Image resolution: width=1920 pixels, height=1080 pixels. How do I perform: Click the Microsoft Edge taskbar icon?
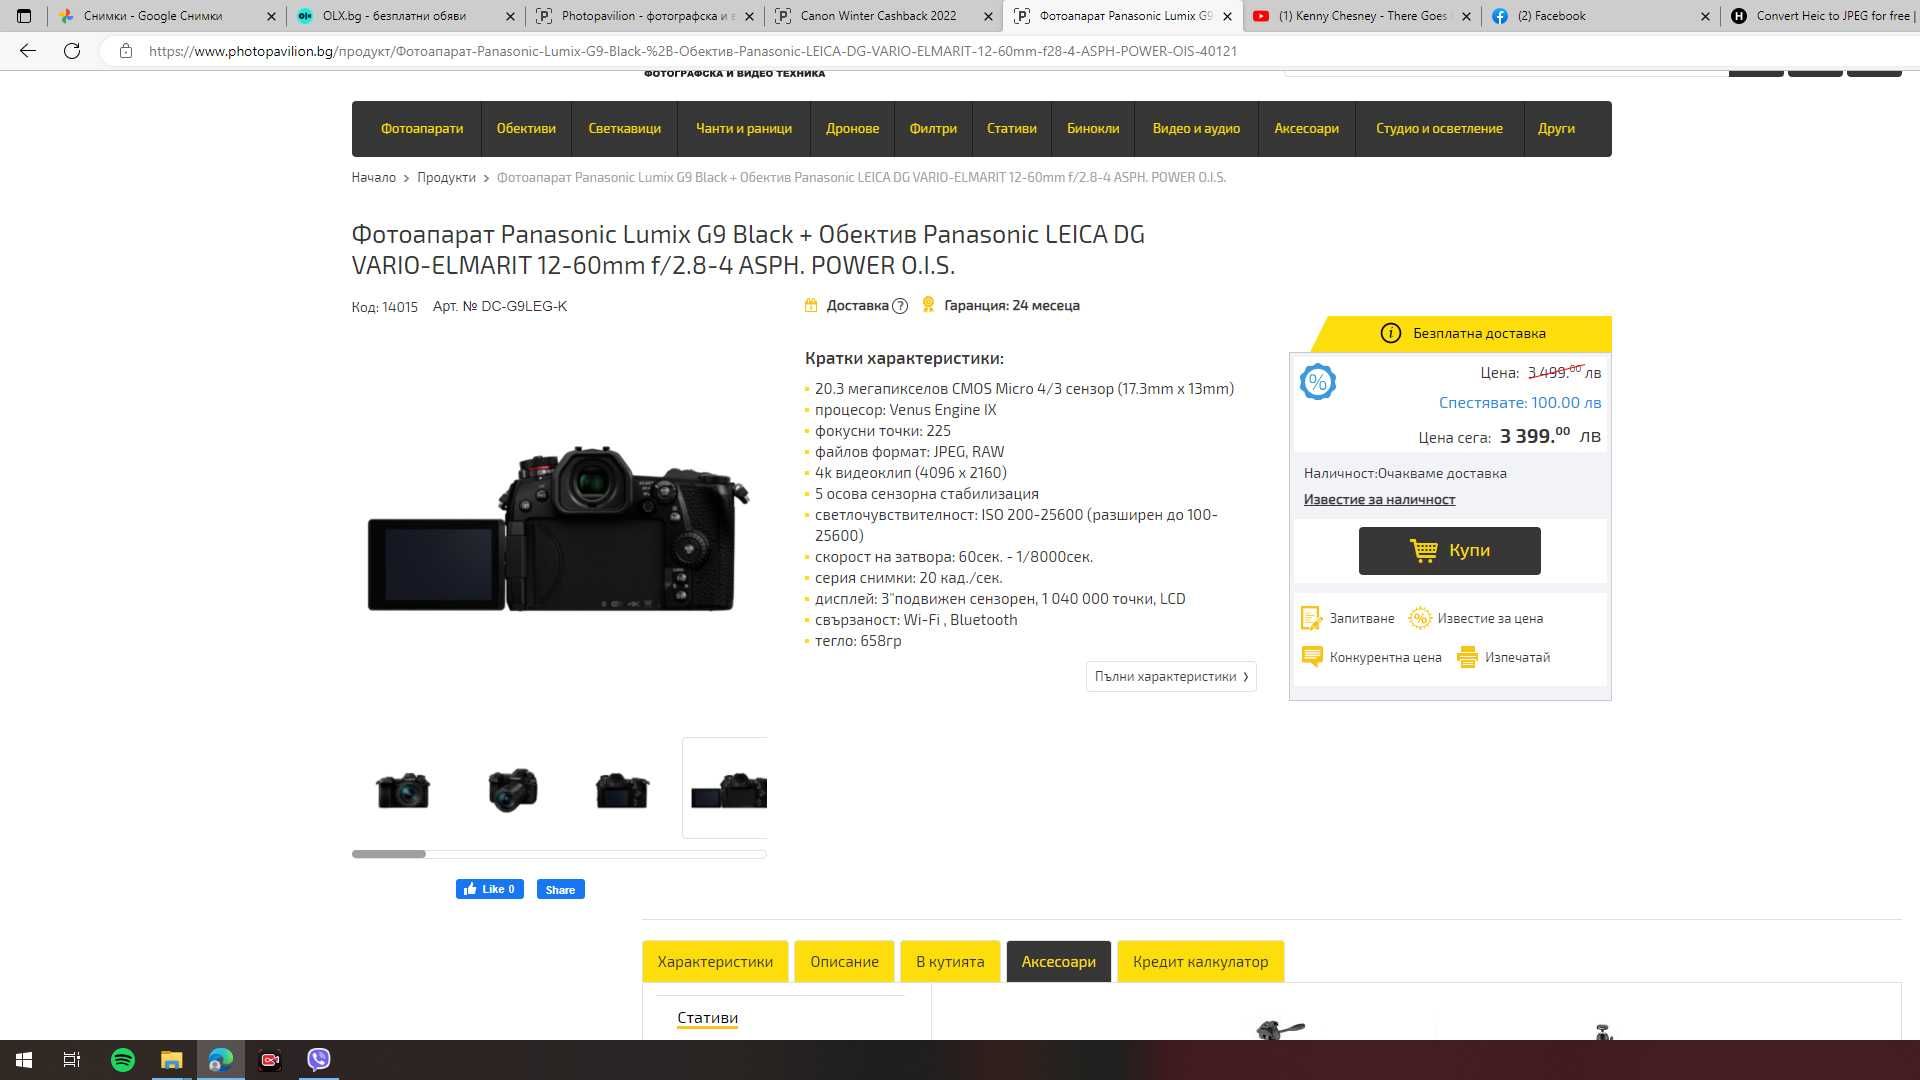click(x=221, y=1060)
